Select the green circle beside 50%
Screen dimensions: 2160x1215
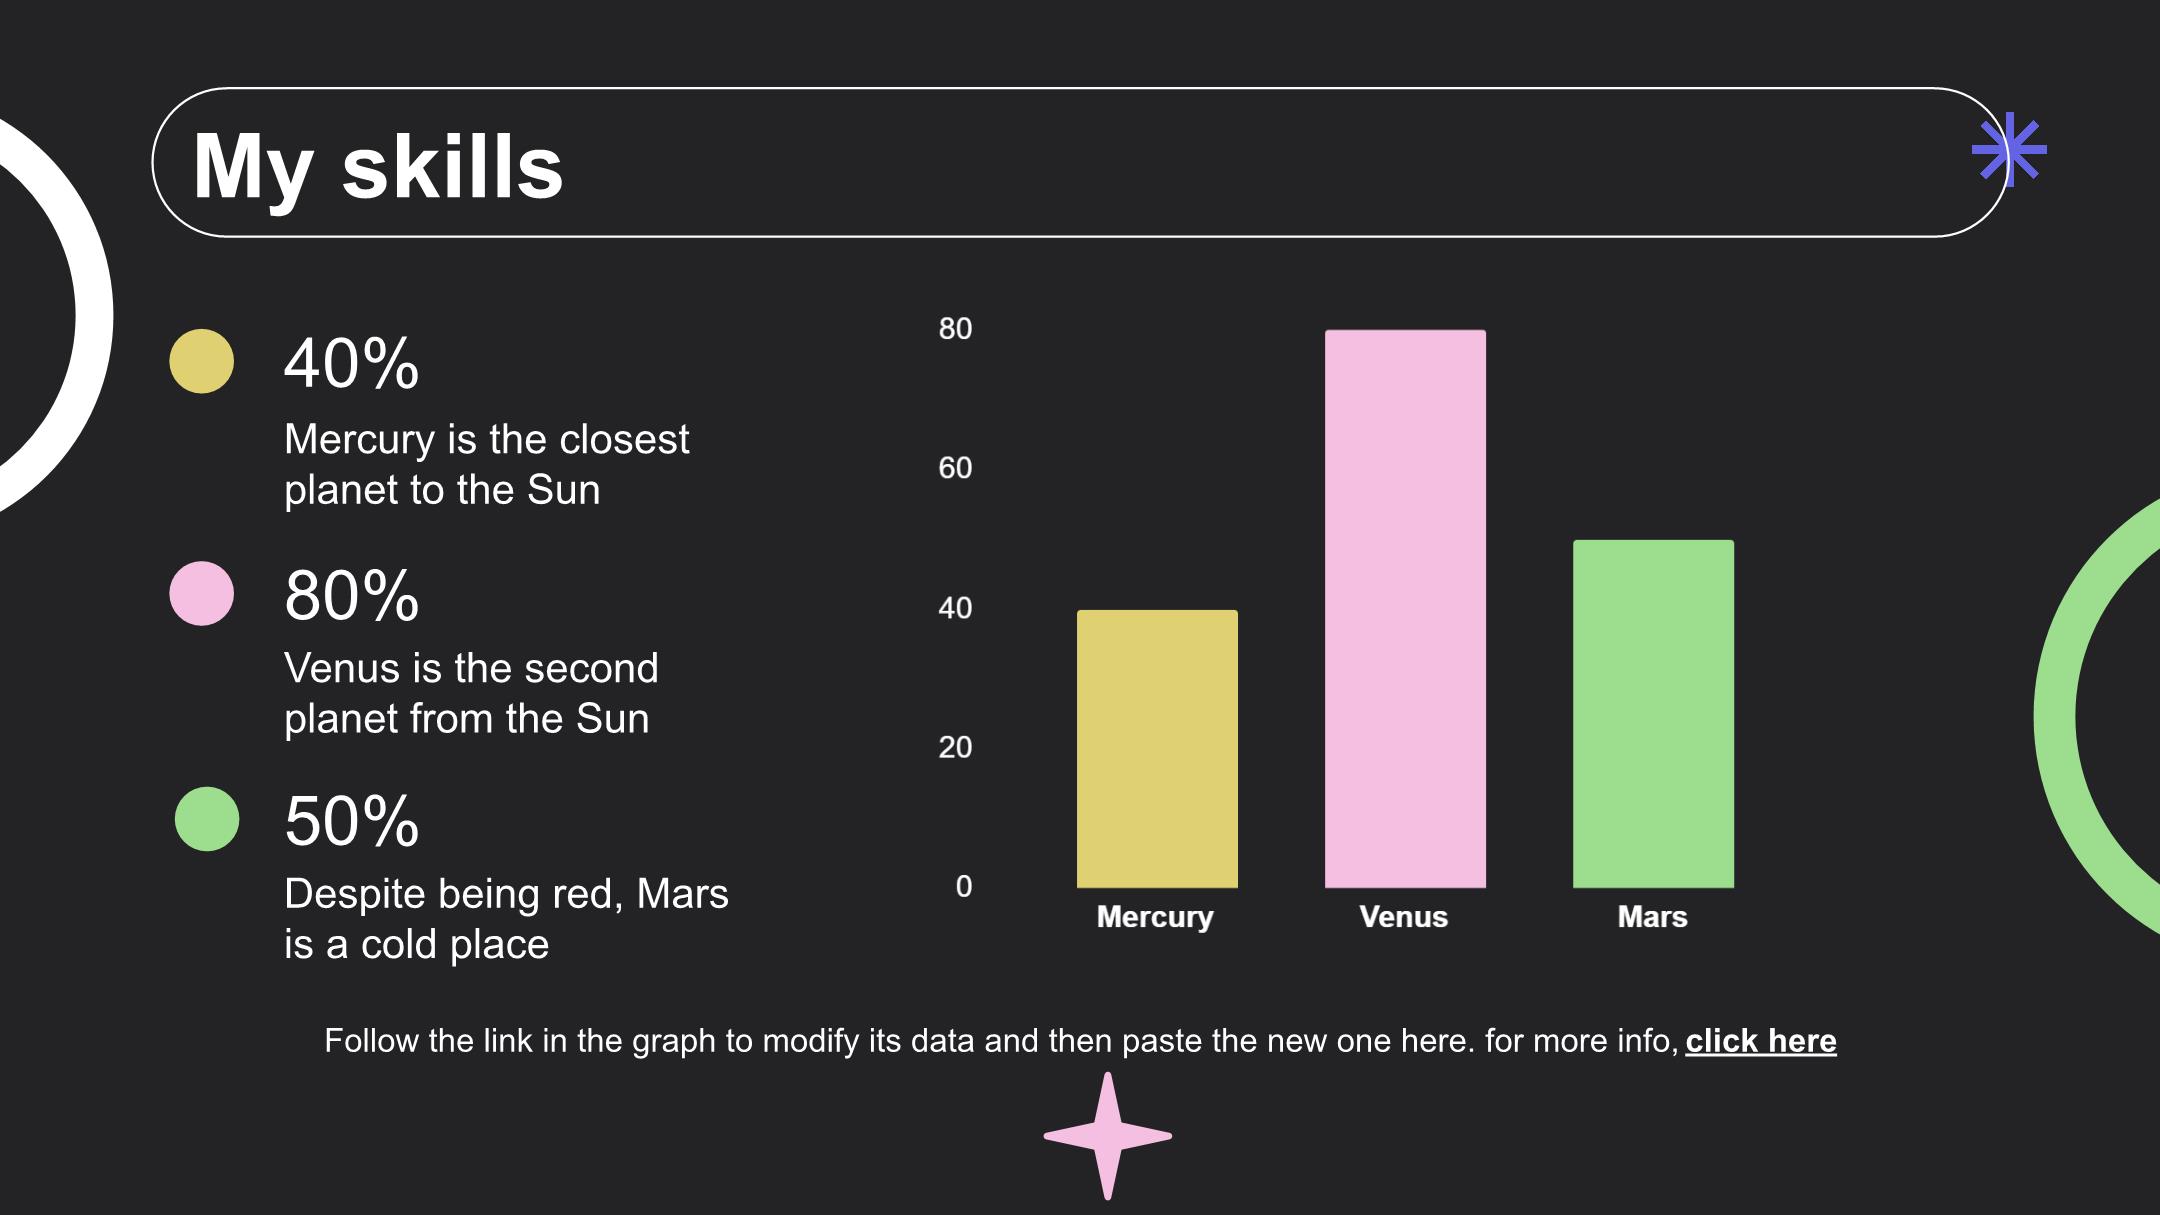[x=207, y=819]
